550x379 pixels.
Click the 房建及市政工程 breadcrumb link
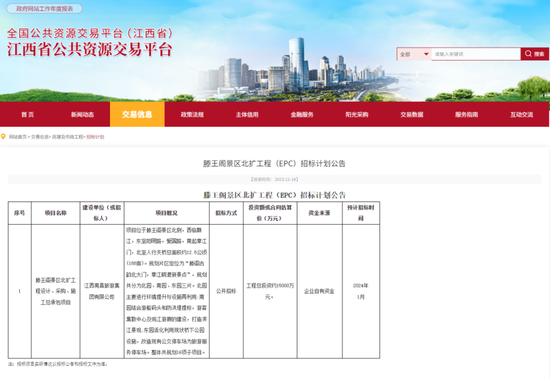click(x=67, y=137)
